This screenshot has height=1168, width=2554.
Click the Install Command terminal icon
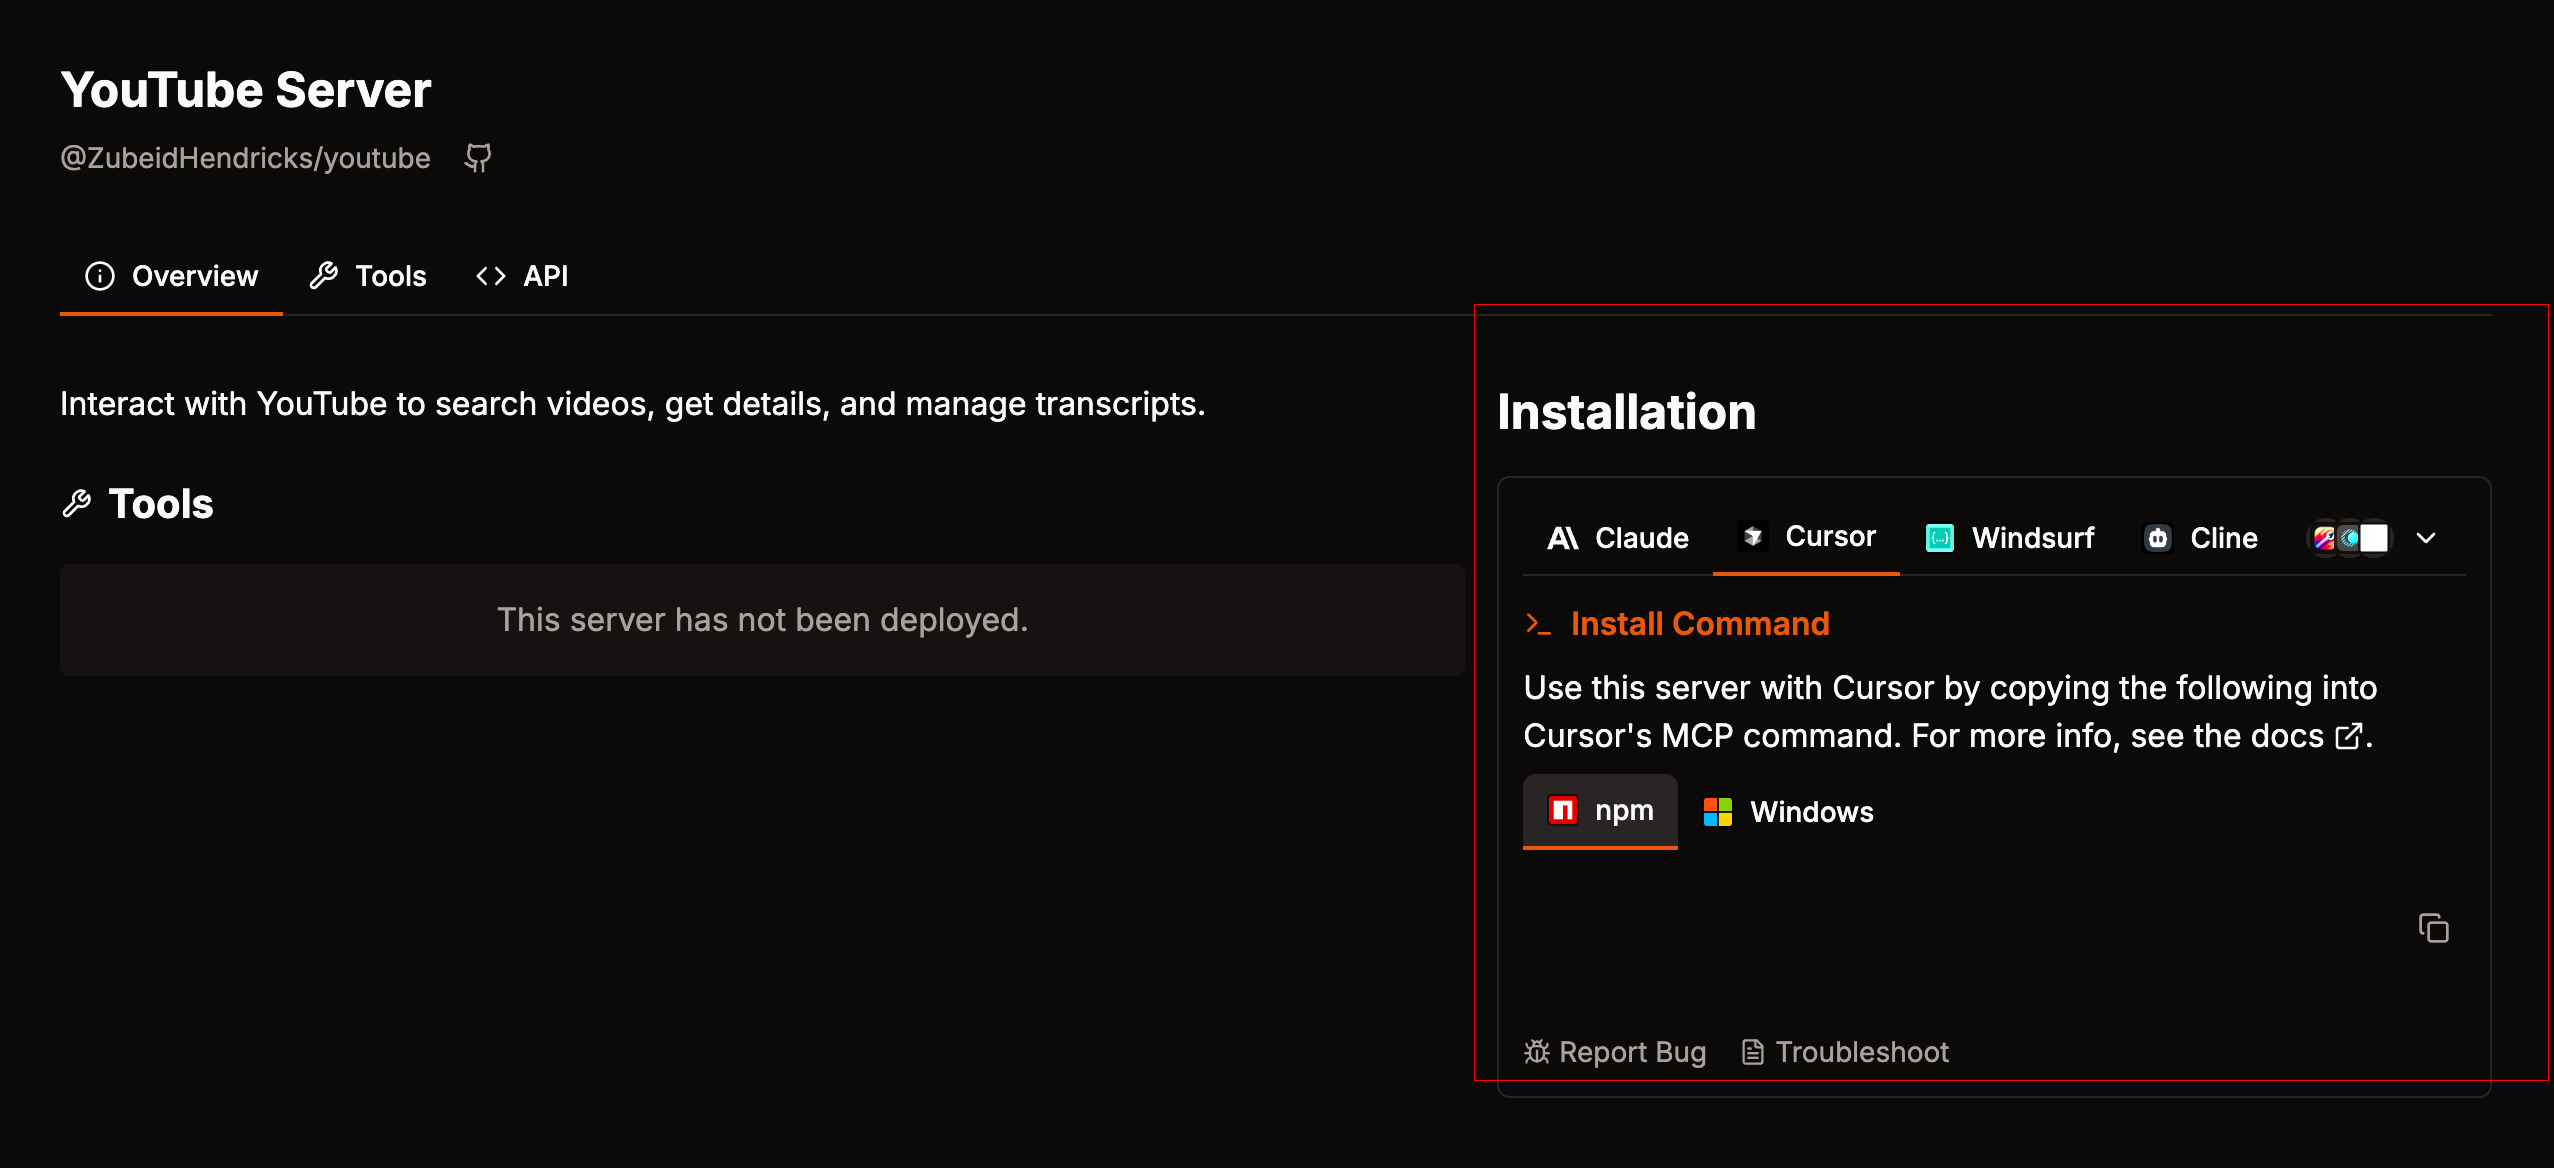(1537, 624)
